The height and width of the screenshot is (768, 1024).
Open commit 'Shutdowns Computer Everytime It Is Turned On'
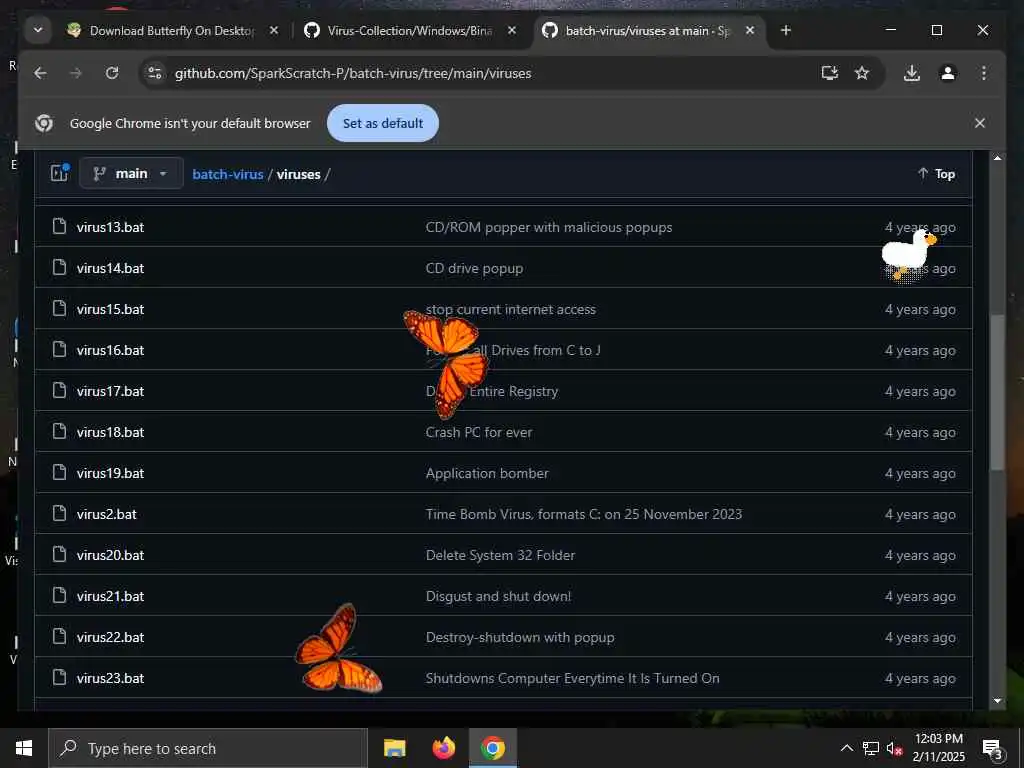[x=573, y=679]
